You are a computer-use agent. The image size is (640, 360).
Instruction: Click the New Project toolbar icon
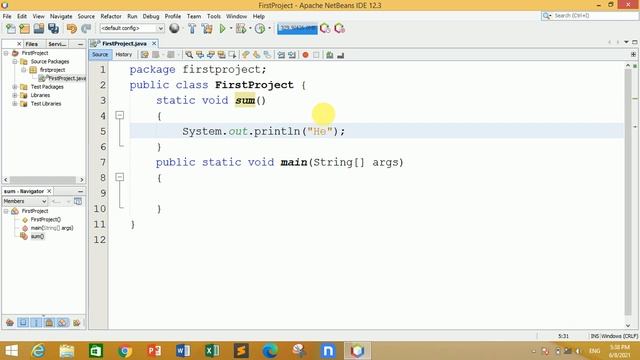point(24,29)
